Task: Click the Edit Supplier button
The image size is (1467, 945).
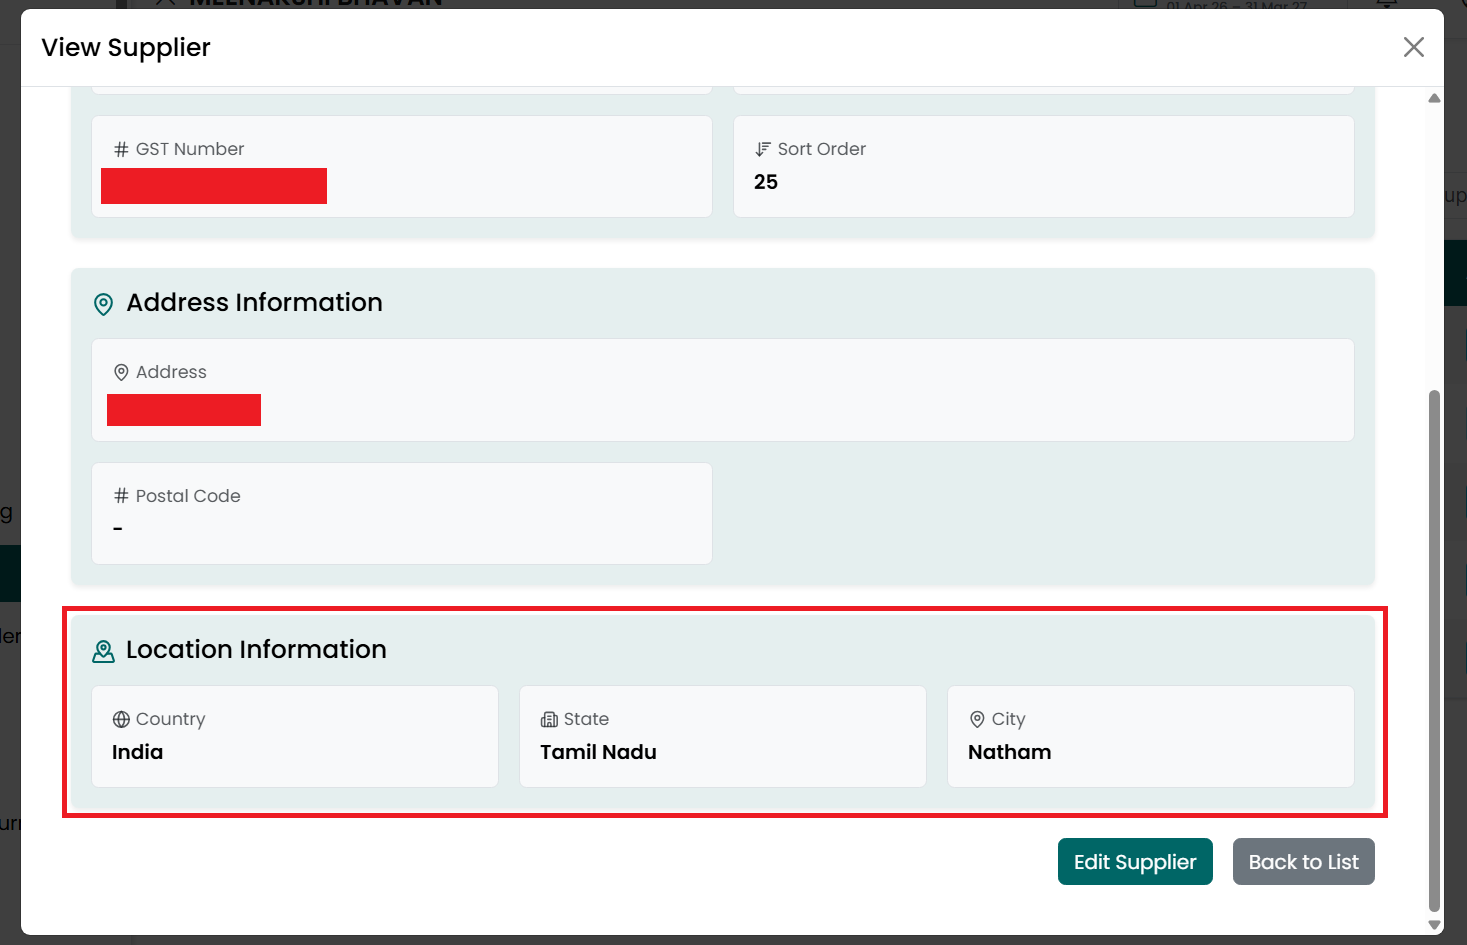Action: point(1135,862)
